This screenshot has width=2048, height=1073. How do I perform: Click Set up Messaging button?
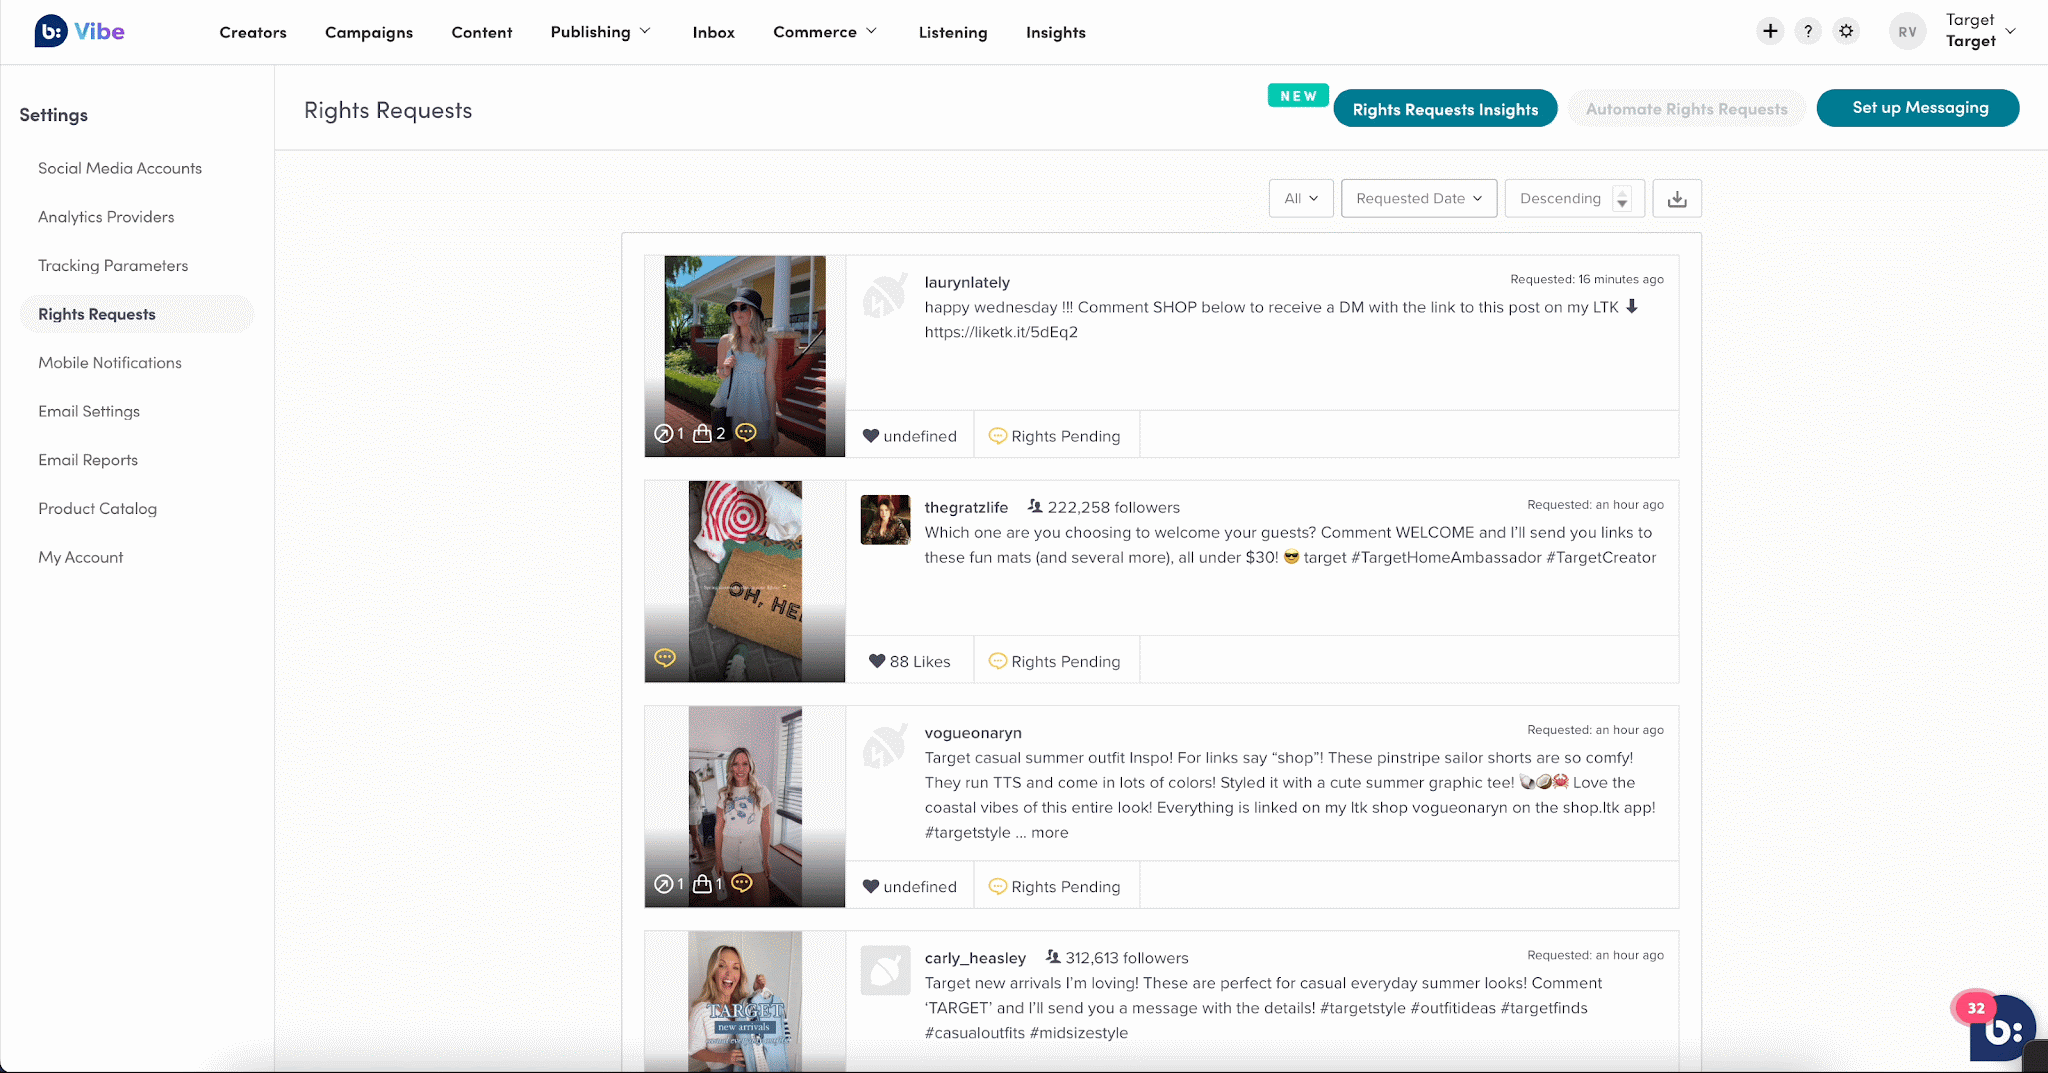pos(1918,108)
